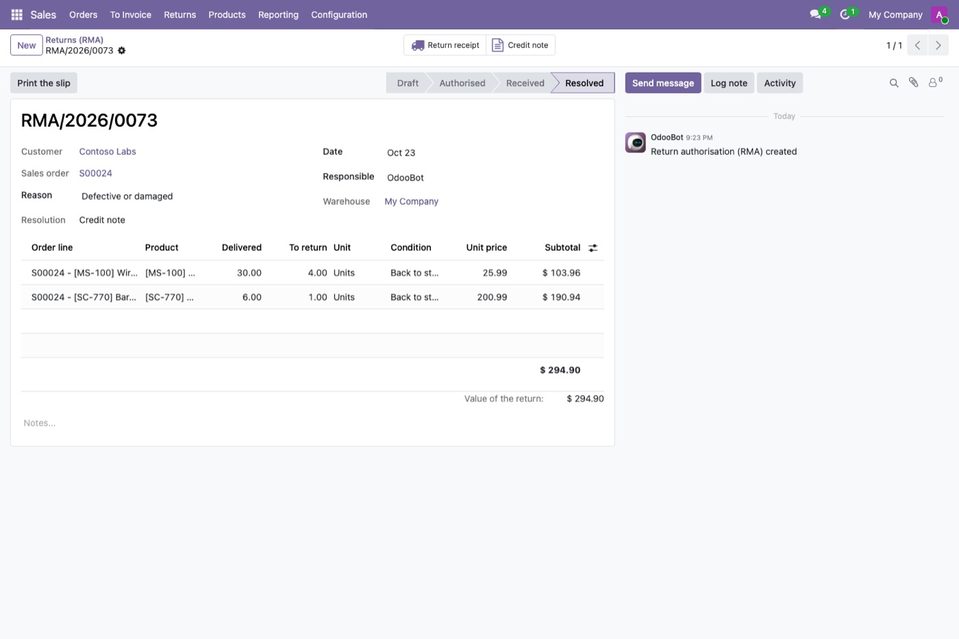Open sales order S00024 link
Image resolution: width=959 pixels, height=639 pixels.
[x=95, y=174]
